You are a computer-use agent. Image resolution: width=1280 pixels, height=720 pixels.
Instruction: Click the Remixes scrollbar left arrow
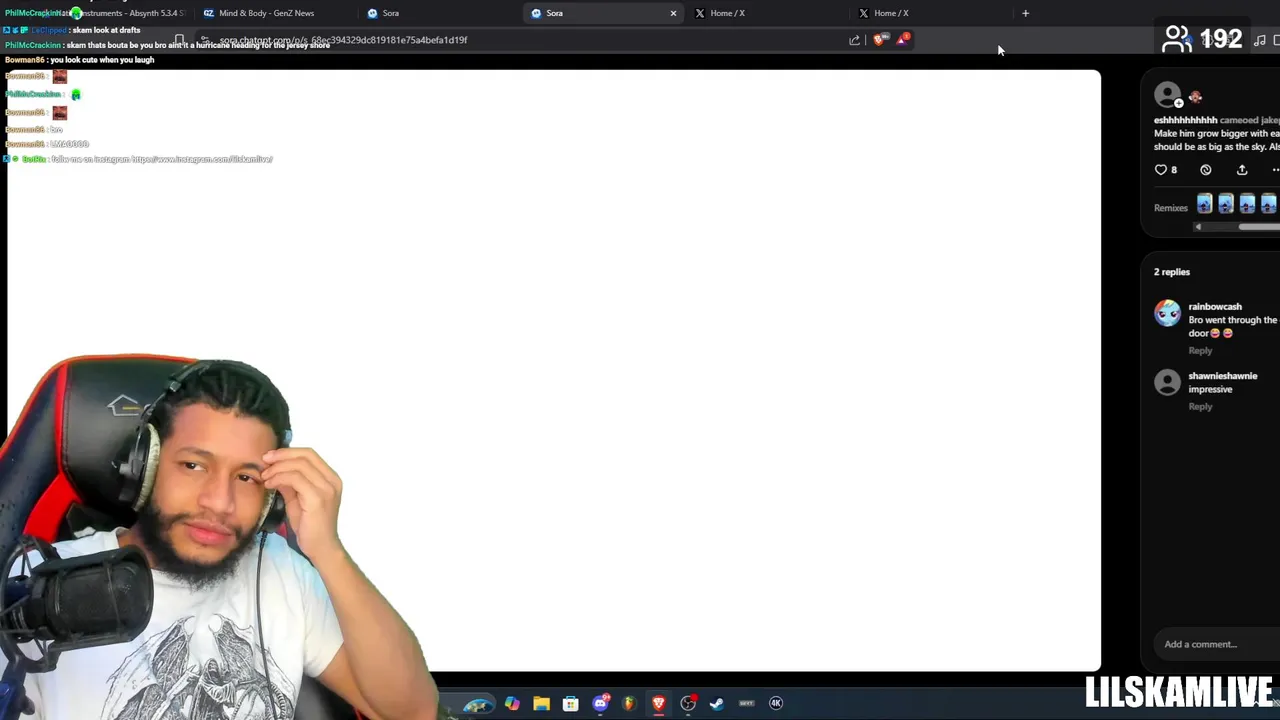tap(1198, 227)
